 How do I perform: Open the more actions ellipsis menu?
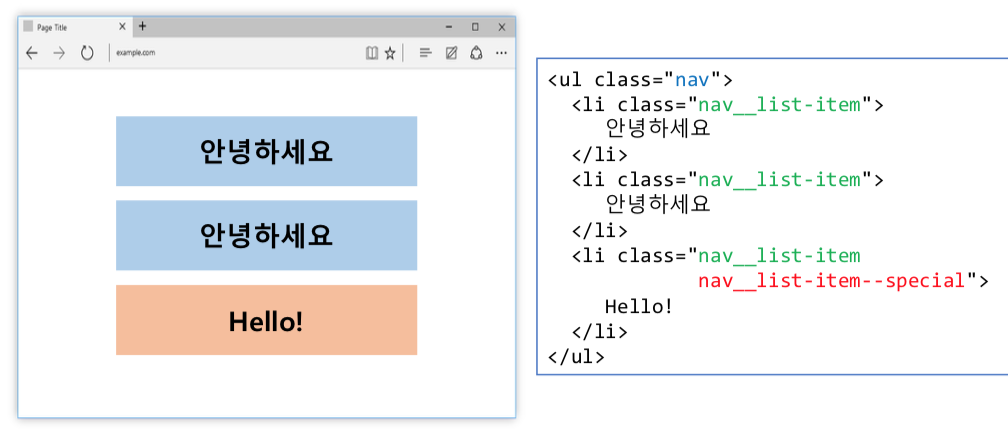501,53
